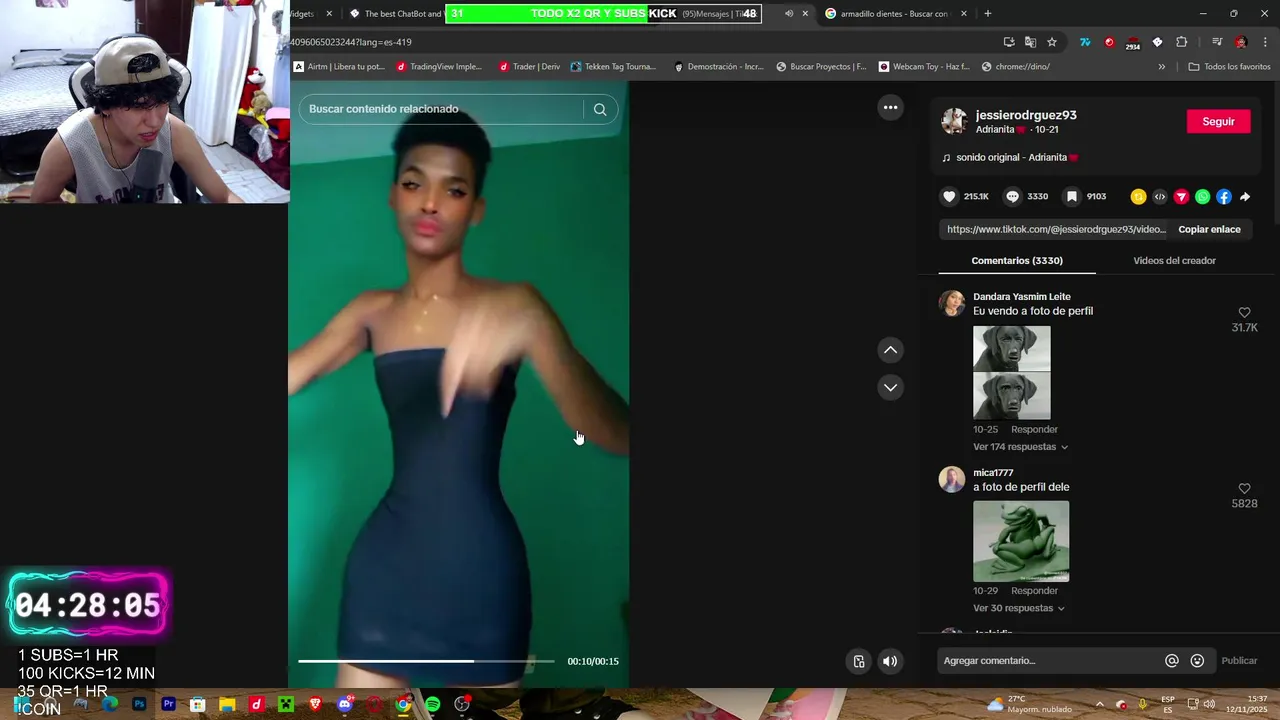Like the TikTok video with the heart icon
The height and width of the screenshot is (720, 1280).
pyautogui.click(x=950, y=197)
